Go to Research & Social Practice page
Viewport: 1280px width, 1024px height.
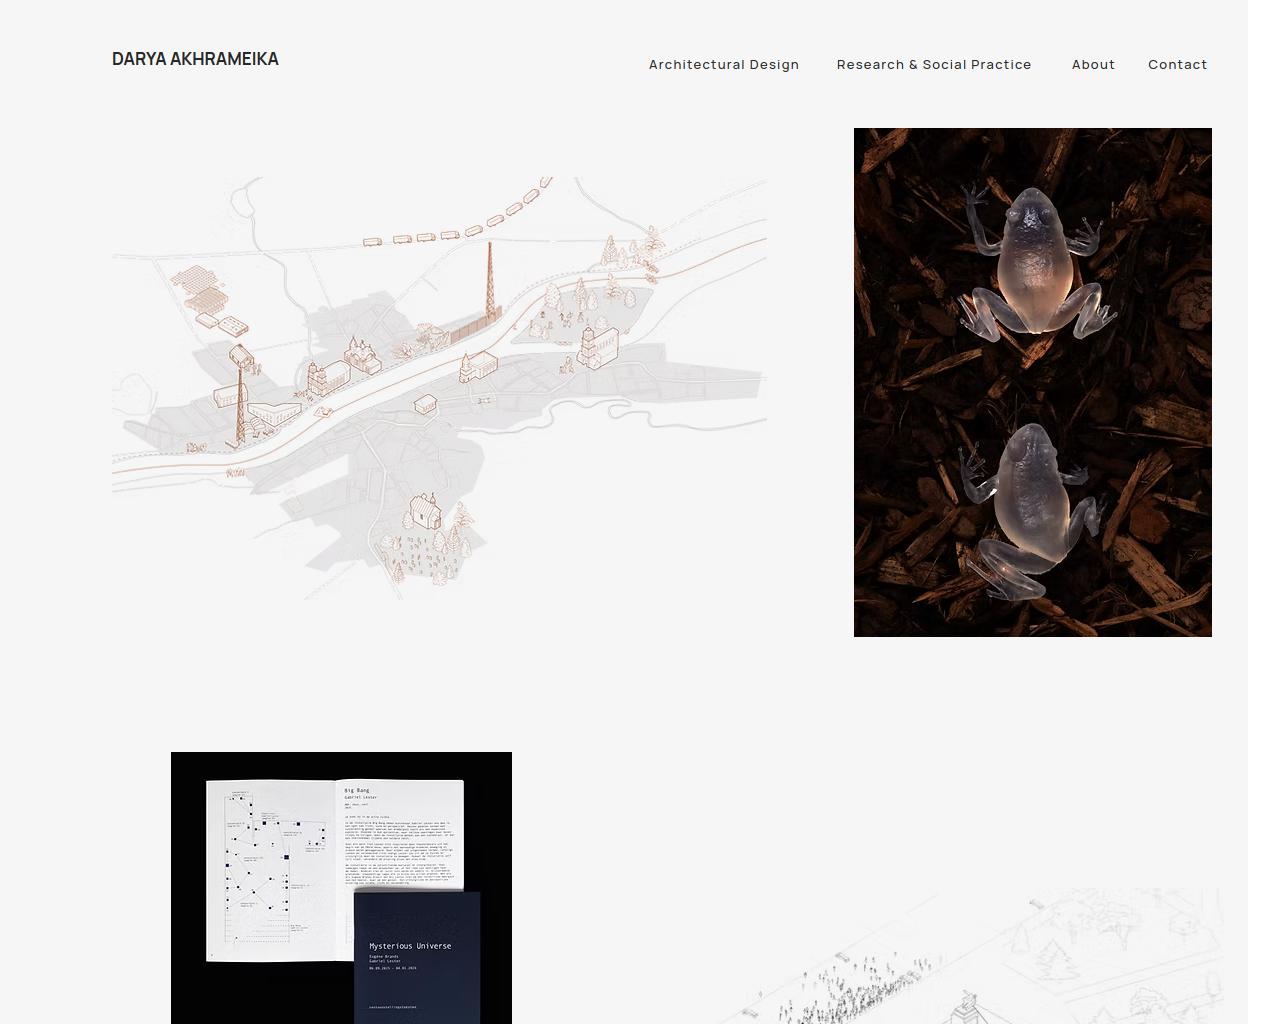click(x=933, y=64)
